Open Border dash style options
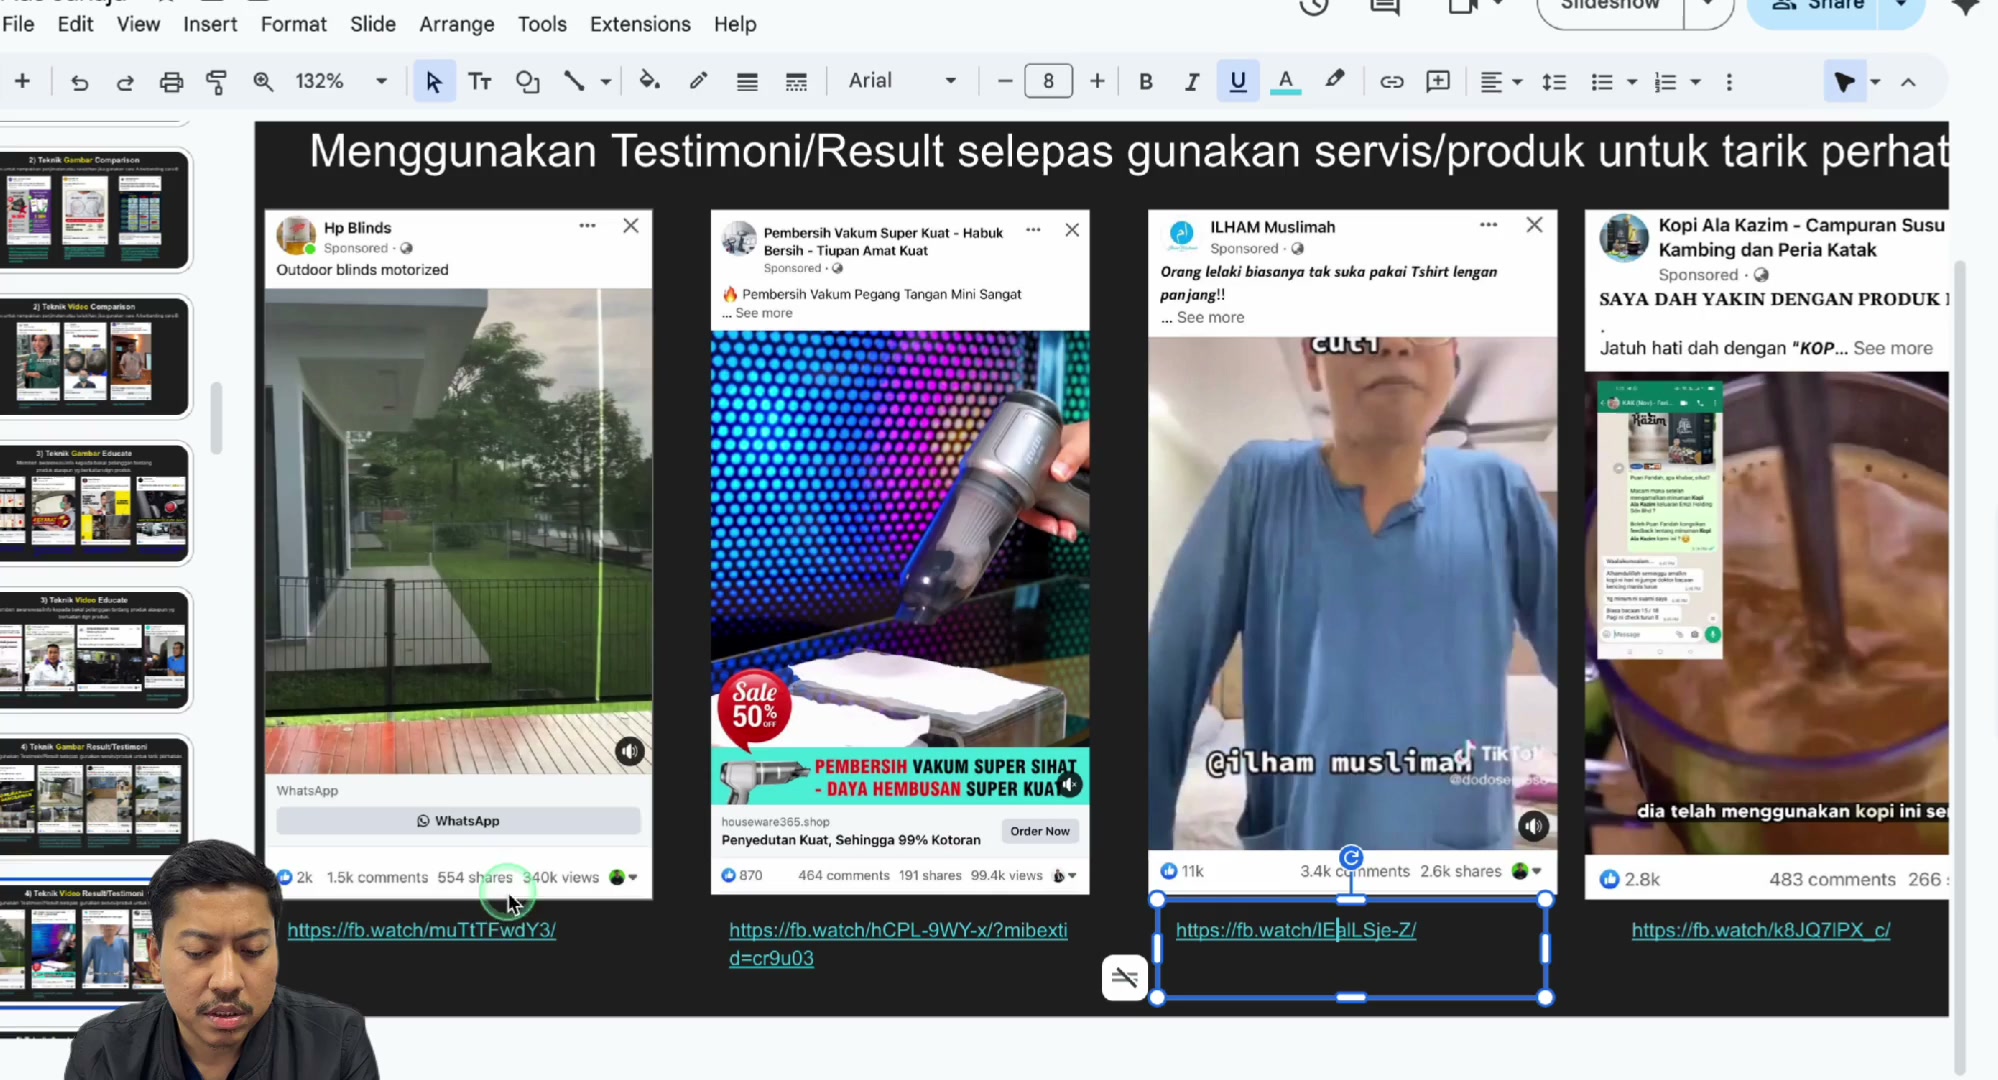The width and height of the screenshot is (1998, 1080). [796, 82]
